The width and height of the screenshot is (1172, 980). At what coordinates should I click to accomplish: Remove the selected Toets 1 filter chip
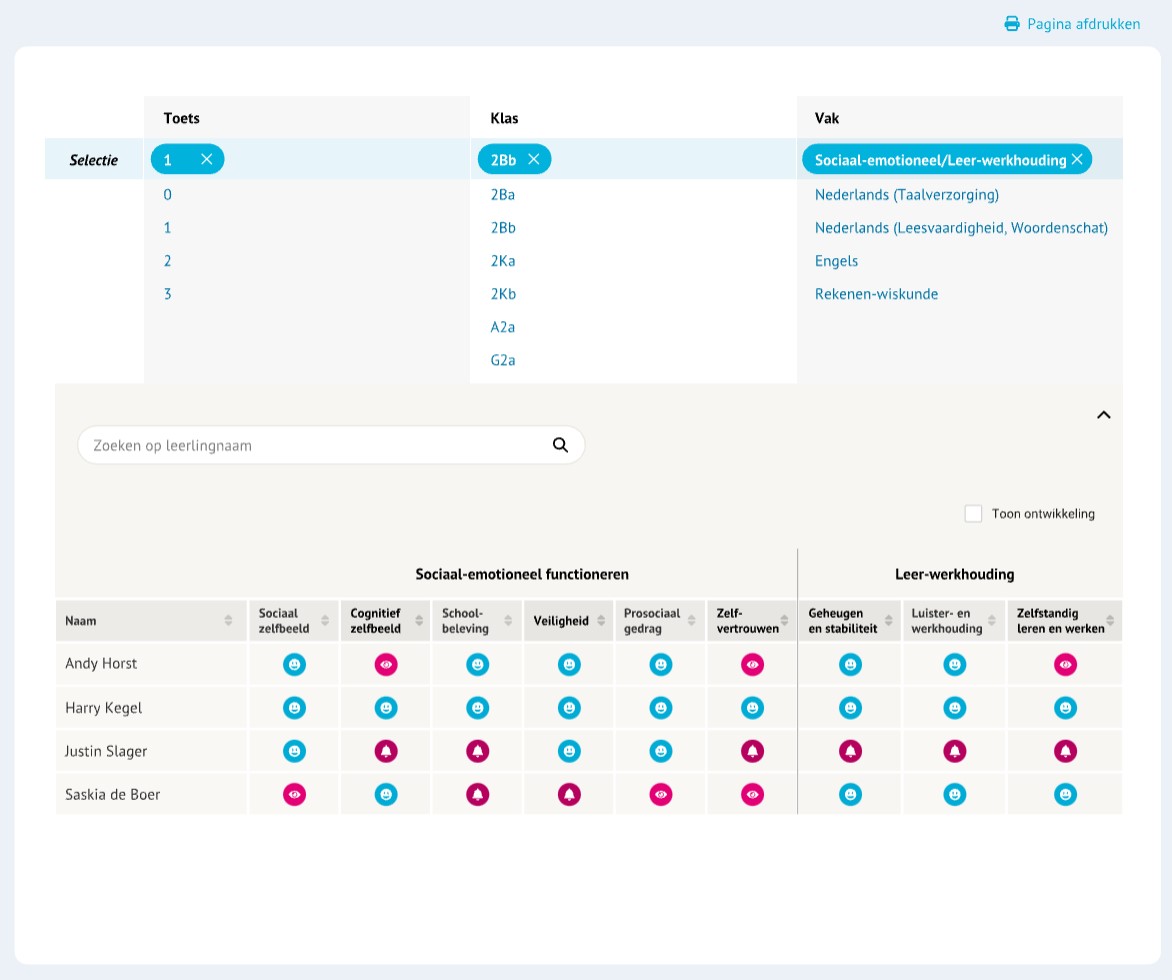pyautogui.click(x=206, y=159)
